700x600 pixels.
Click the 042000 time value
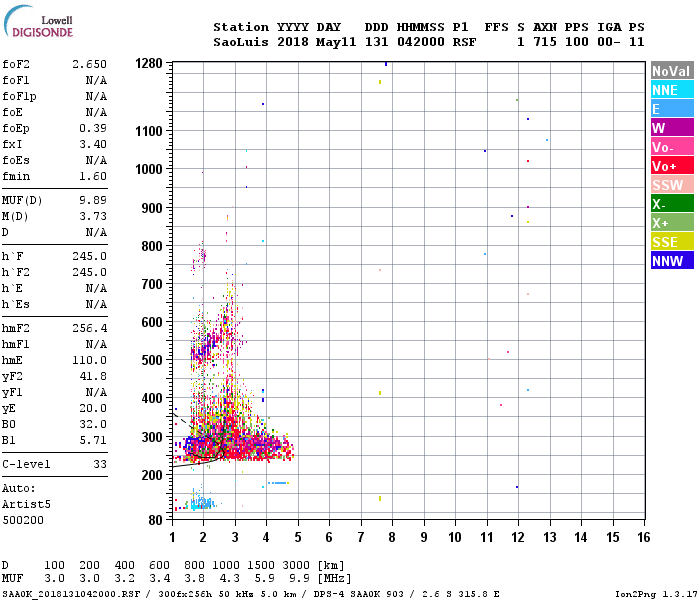tap(421, 42)
